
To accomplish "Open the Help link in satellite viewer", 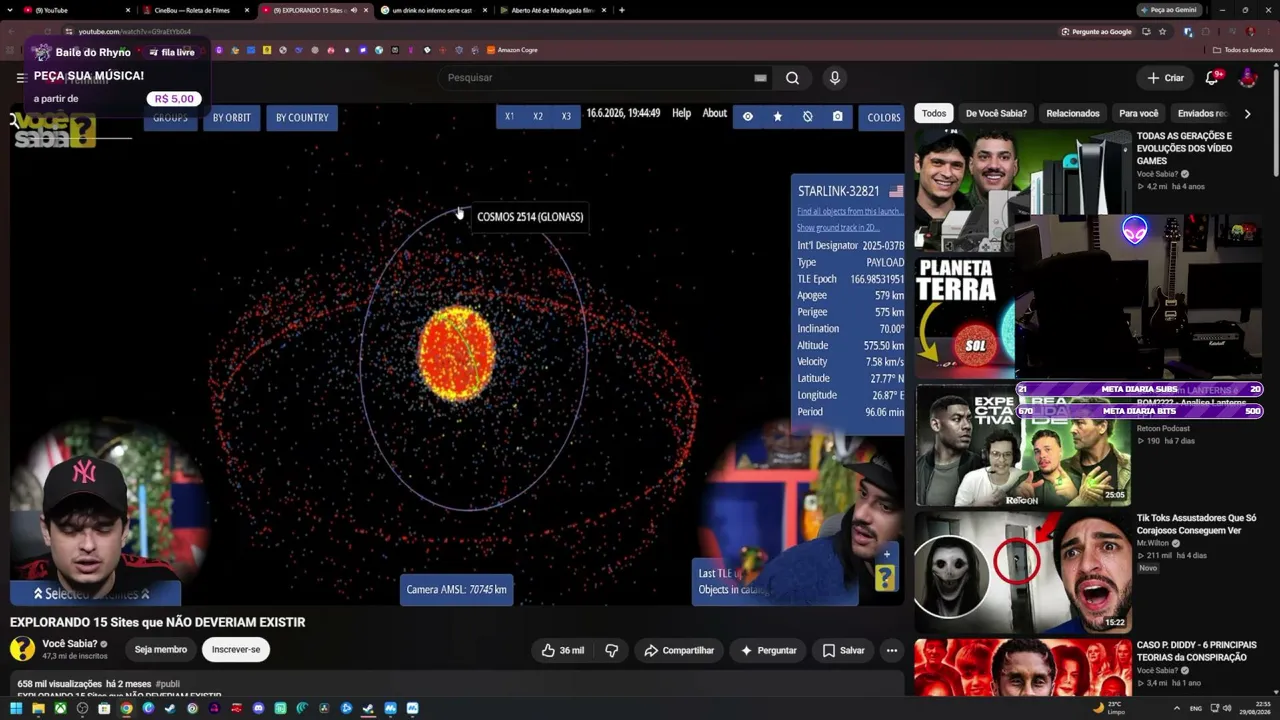I will point(681,114).
